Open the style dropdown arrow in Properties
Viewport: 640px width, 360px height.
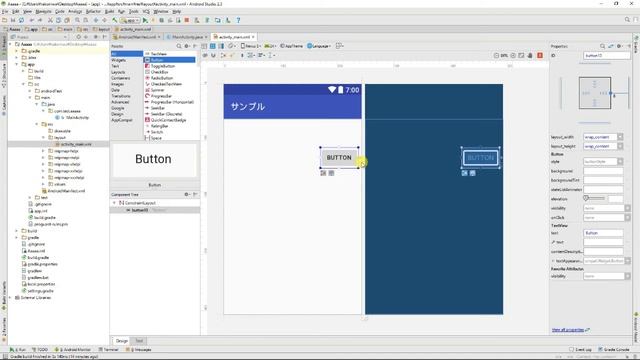point(620,161)
